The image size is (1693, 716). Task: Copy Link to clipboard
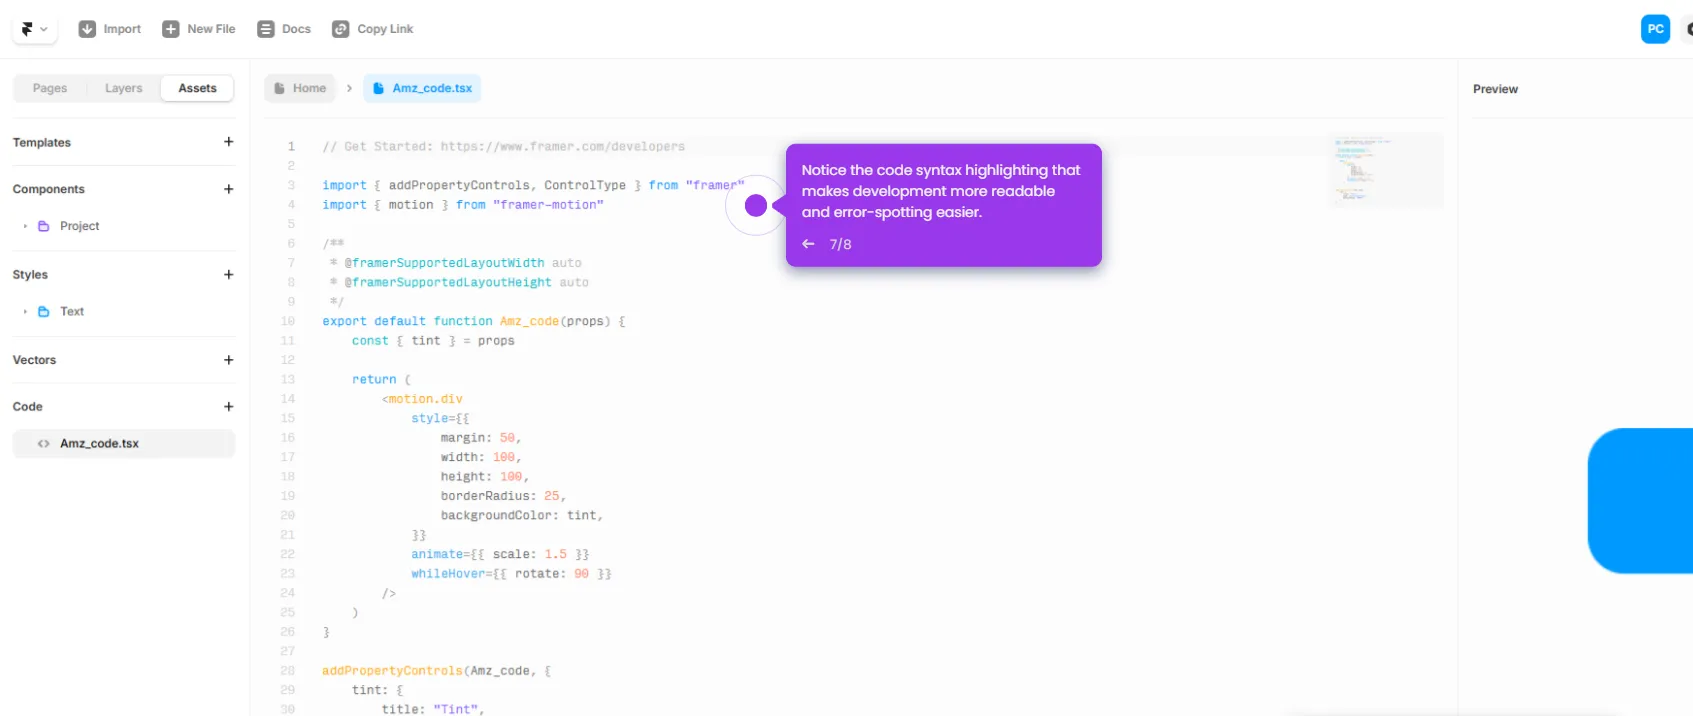point(385,29)
